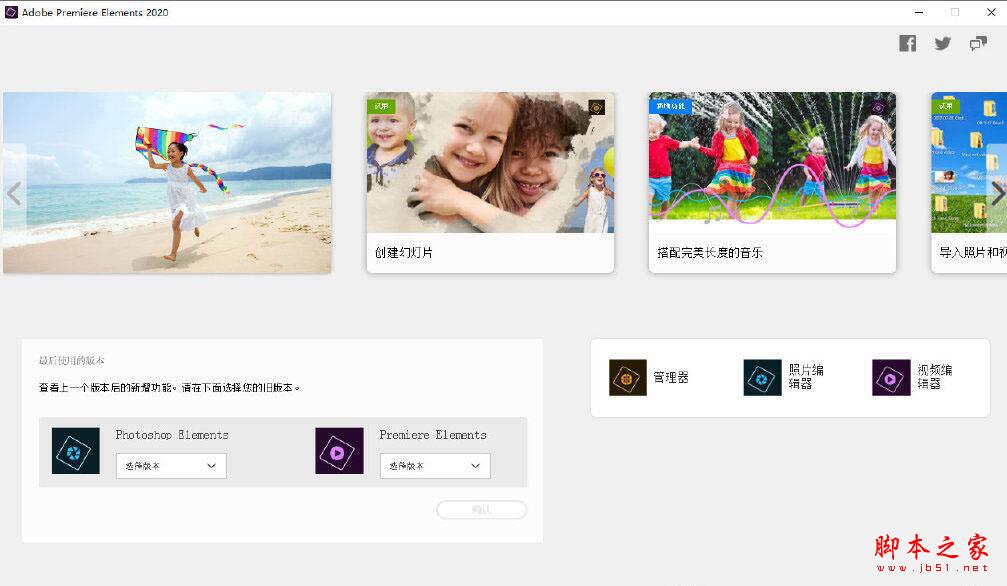Click the 最后使用的版本 heading
The height and width of the screenshot is (586, 1007).
(x=71, y=360)
